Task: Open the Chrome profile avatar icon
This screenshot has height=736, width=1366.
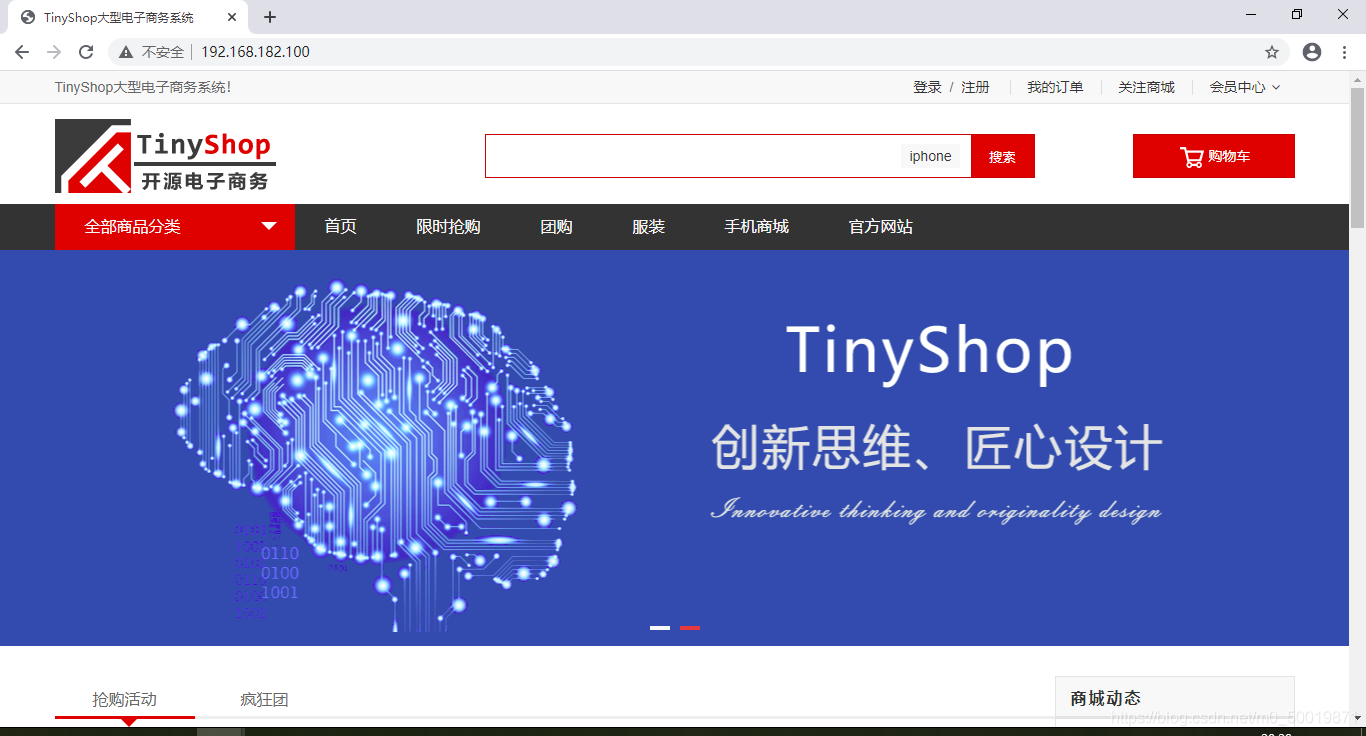Action: pos(1312,52)
